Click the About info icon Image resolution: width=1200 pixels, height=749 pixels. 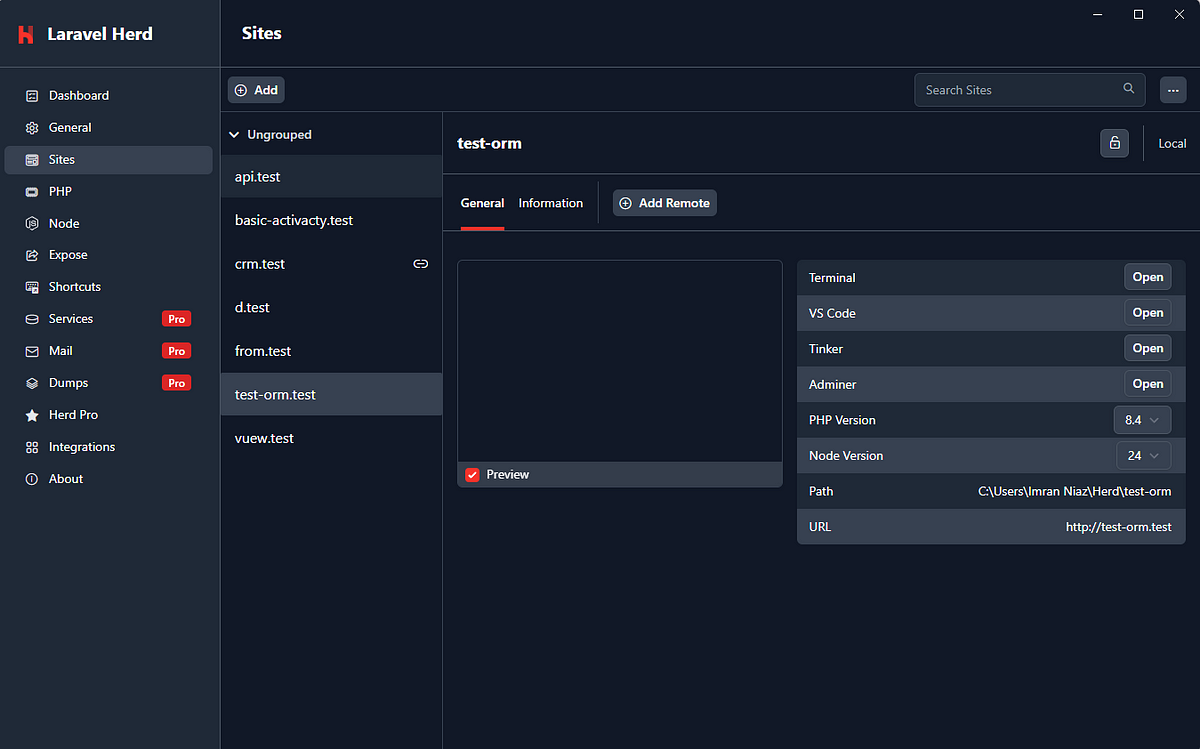pos(32,479)
